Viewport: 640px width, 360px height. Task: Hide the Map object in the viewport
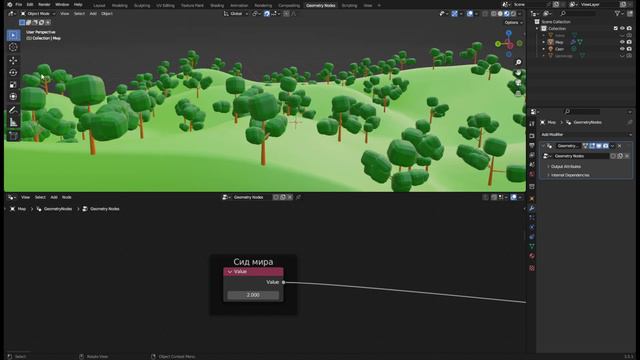[622, 42]
